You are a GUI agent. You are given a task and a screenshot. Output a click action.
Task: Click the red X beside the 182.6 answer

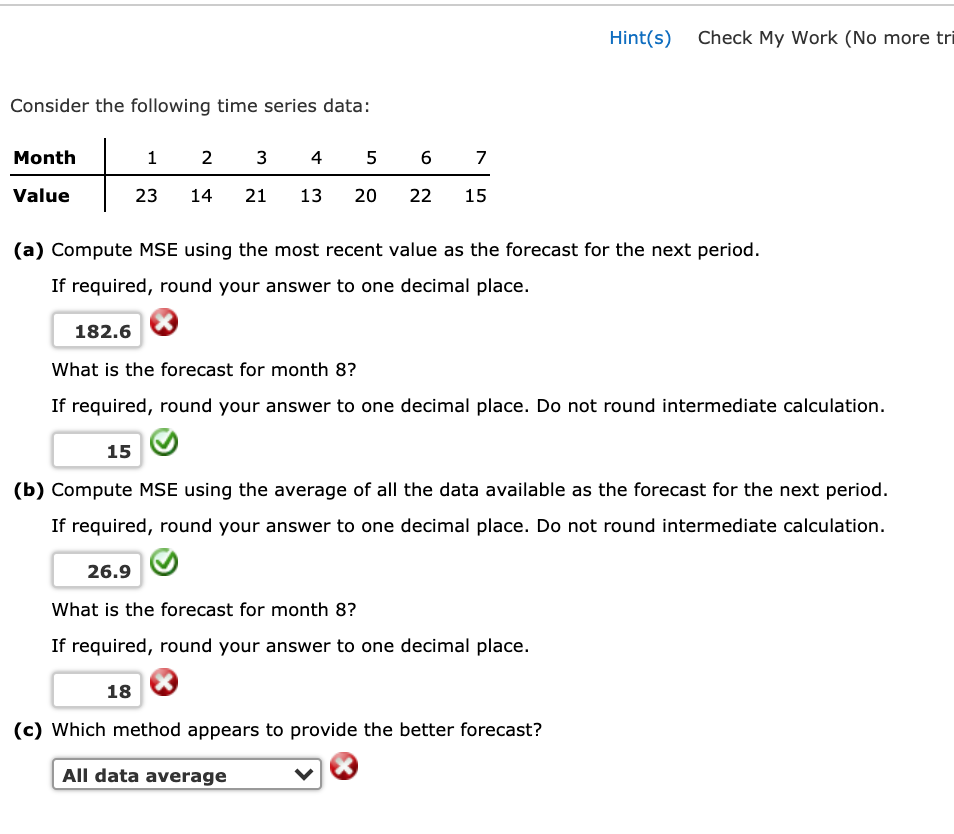coord(164,322)
